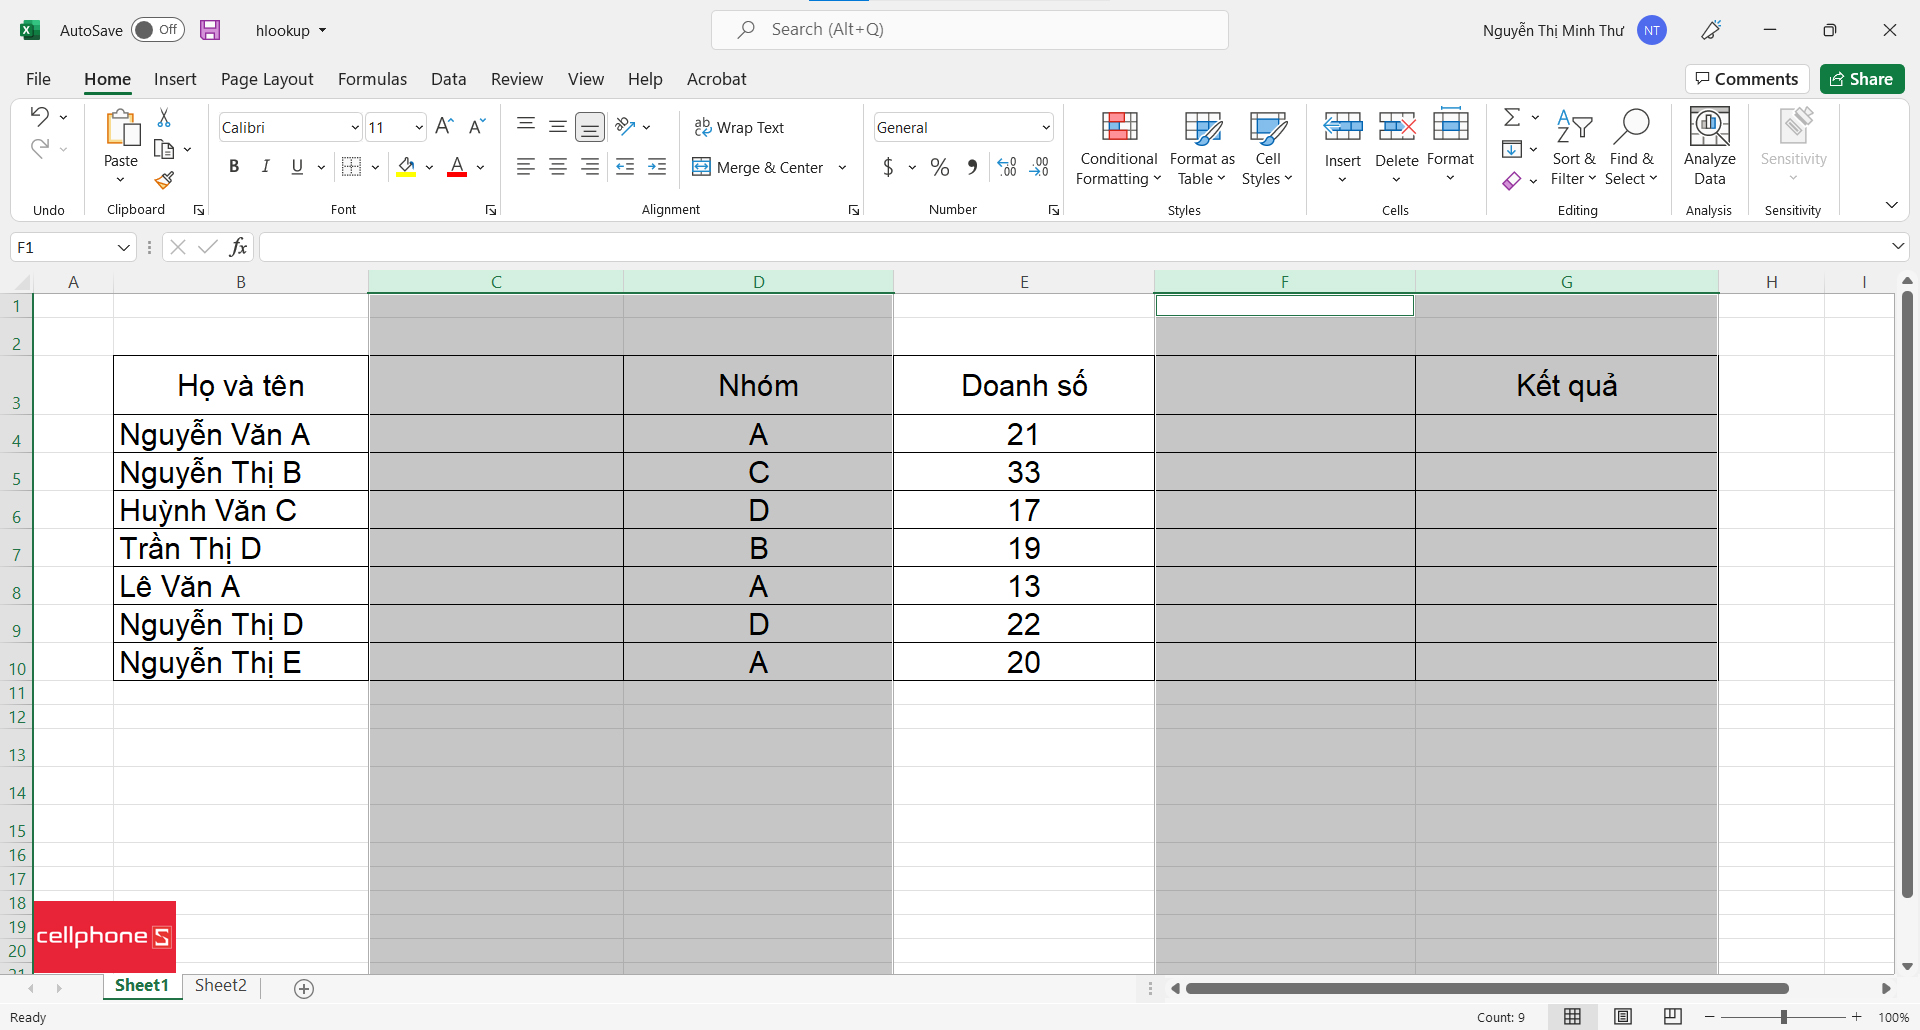Click the Comments button

[1747, 79]
